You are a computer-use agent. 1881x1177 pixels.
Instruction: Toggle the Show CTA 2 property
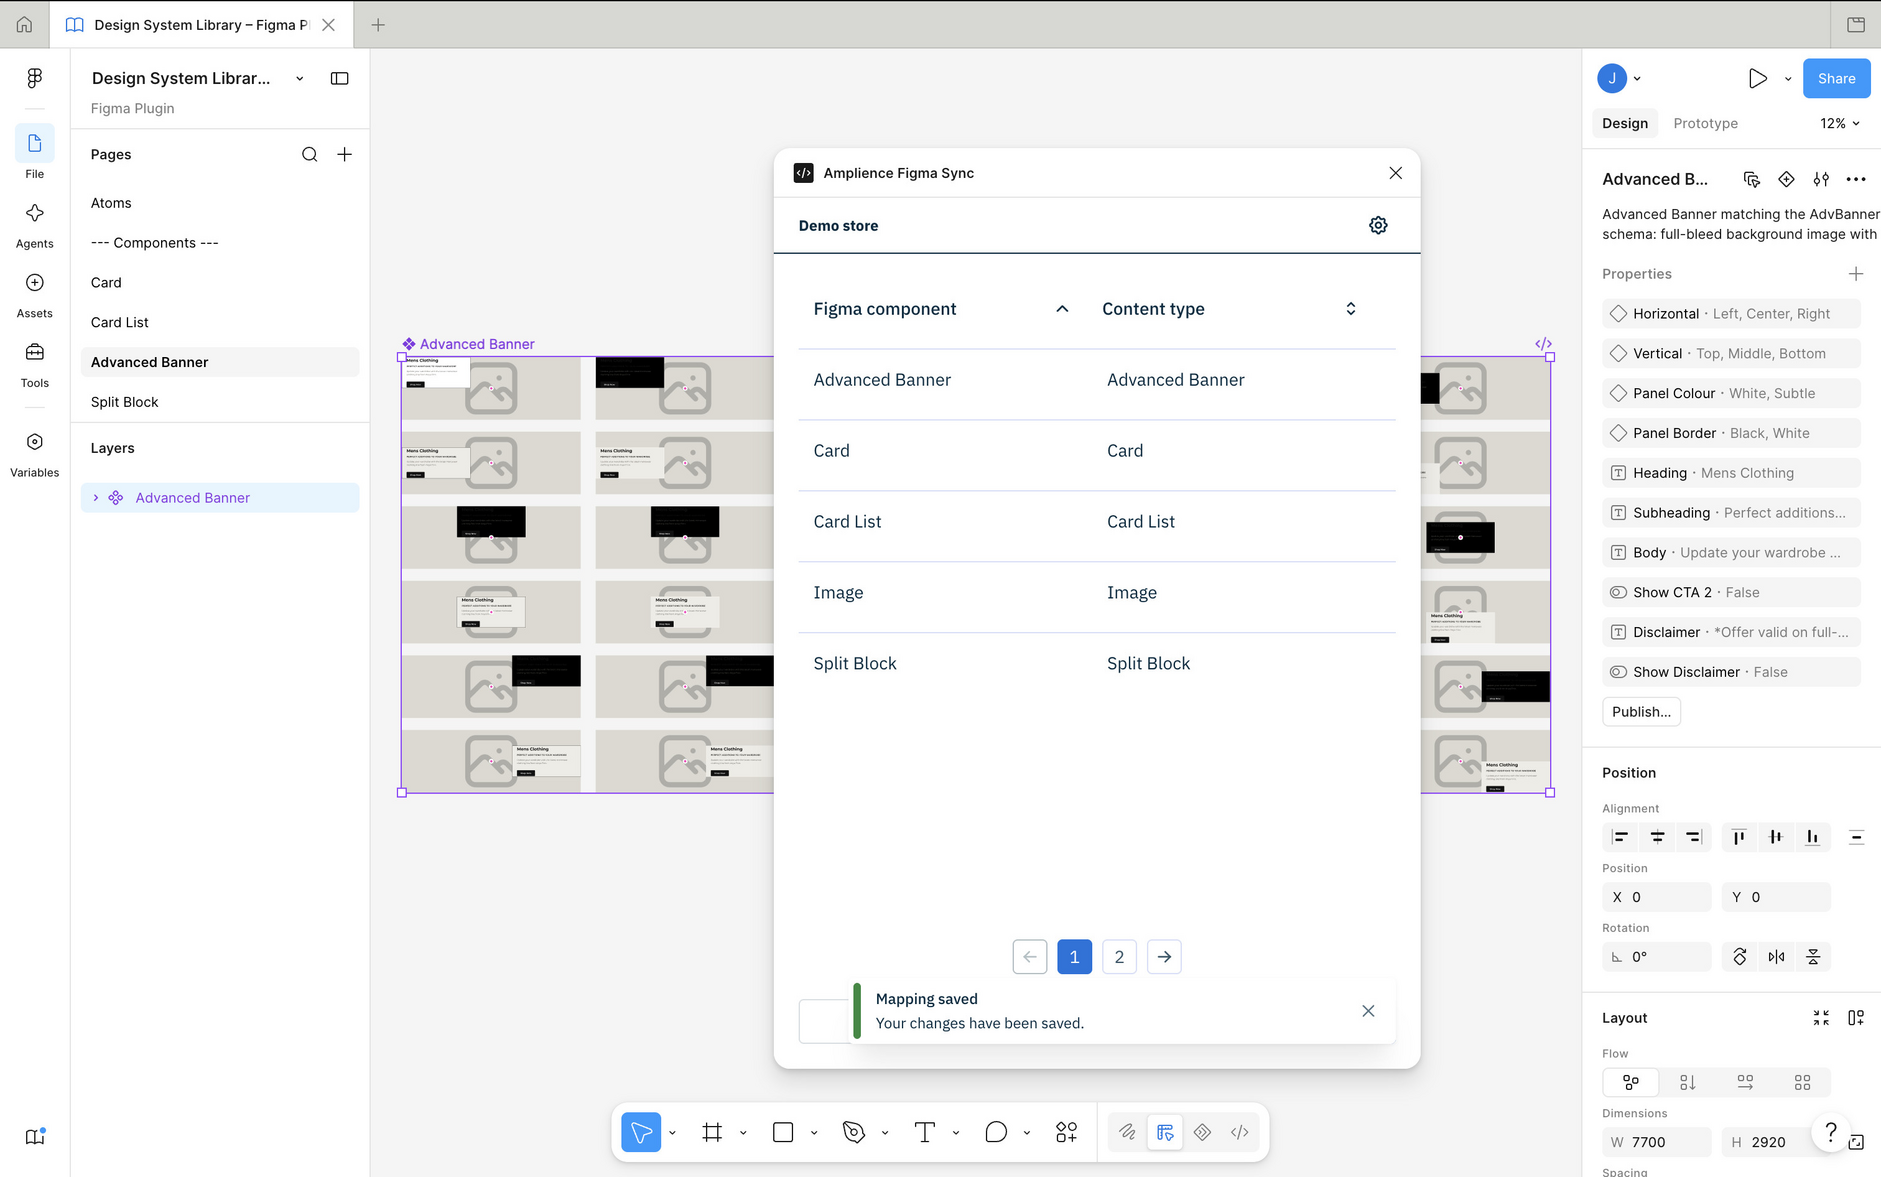1731,592
